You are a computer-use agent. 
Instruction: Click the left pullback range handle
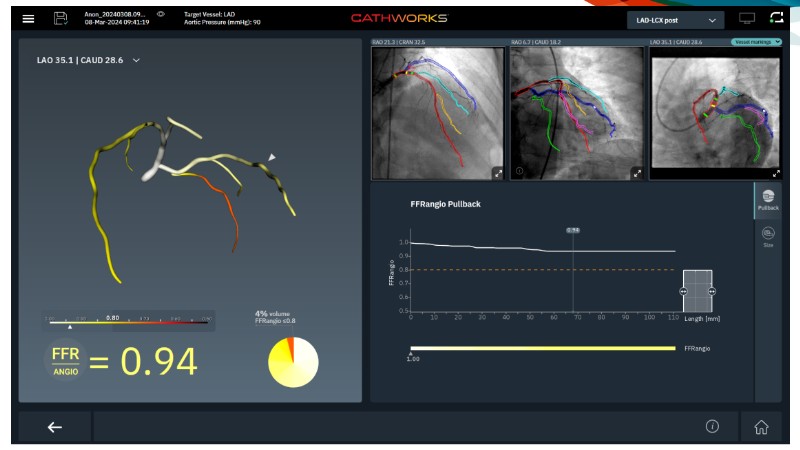pyautogui.click(x=684, y=291)
